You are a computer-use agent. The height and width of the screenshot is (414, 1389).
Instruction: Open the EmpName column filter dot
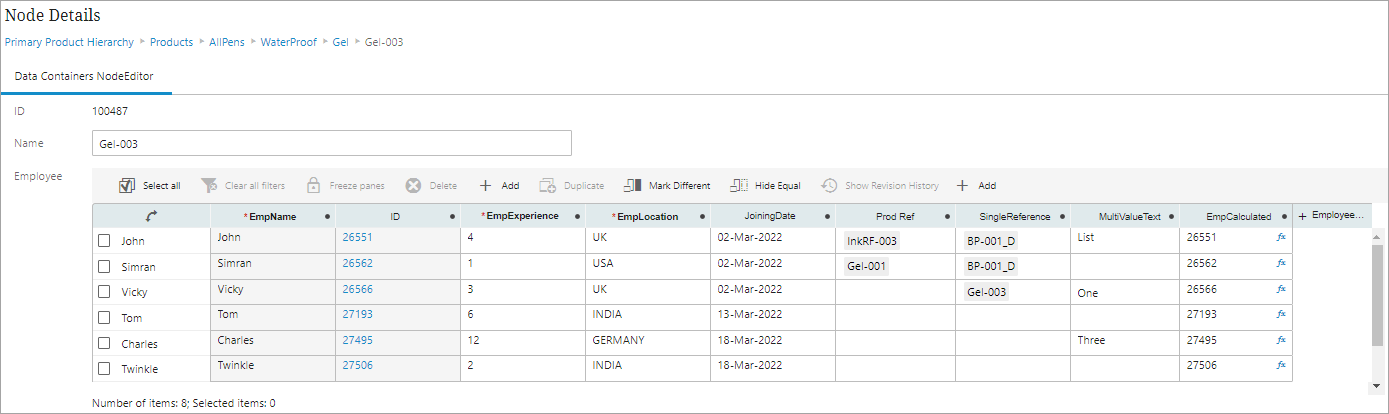pyautogui.click(x=327, y=216)
